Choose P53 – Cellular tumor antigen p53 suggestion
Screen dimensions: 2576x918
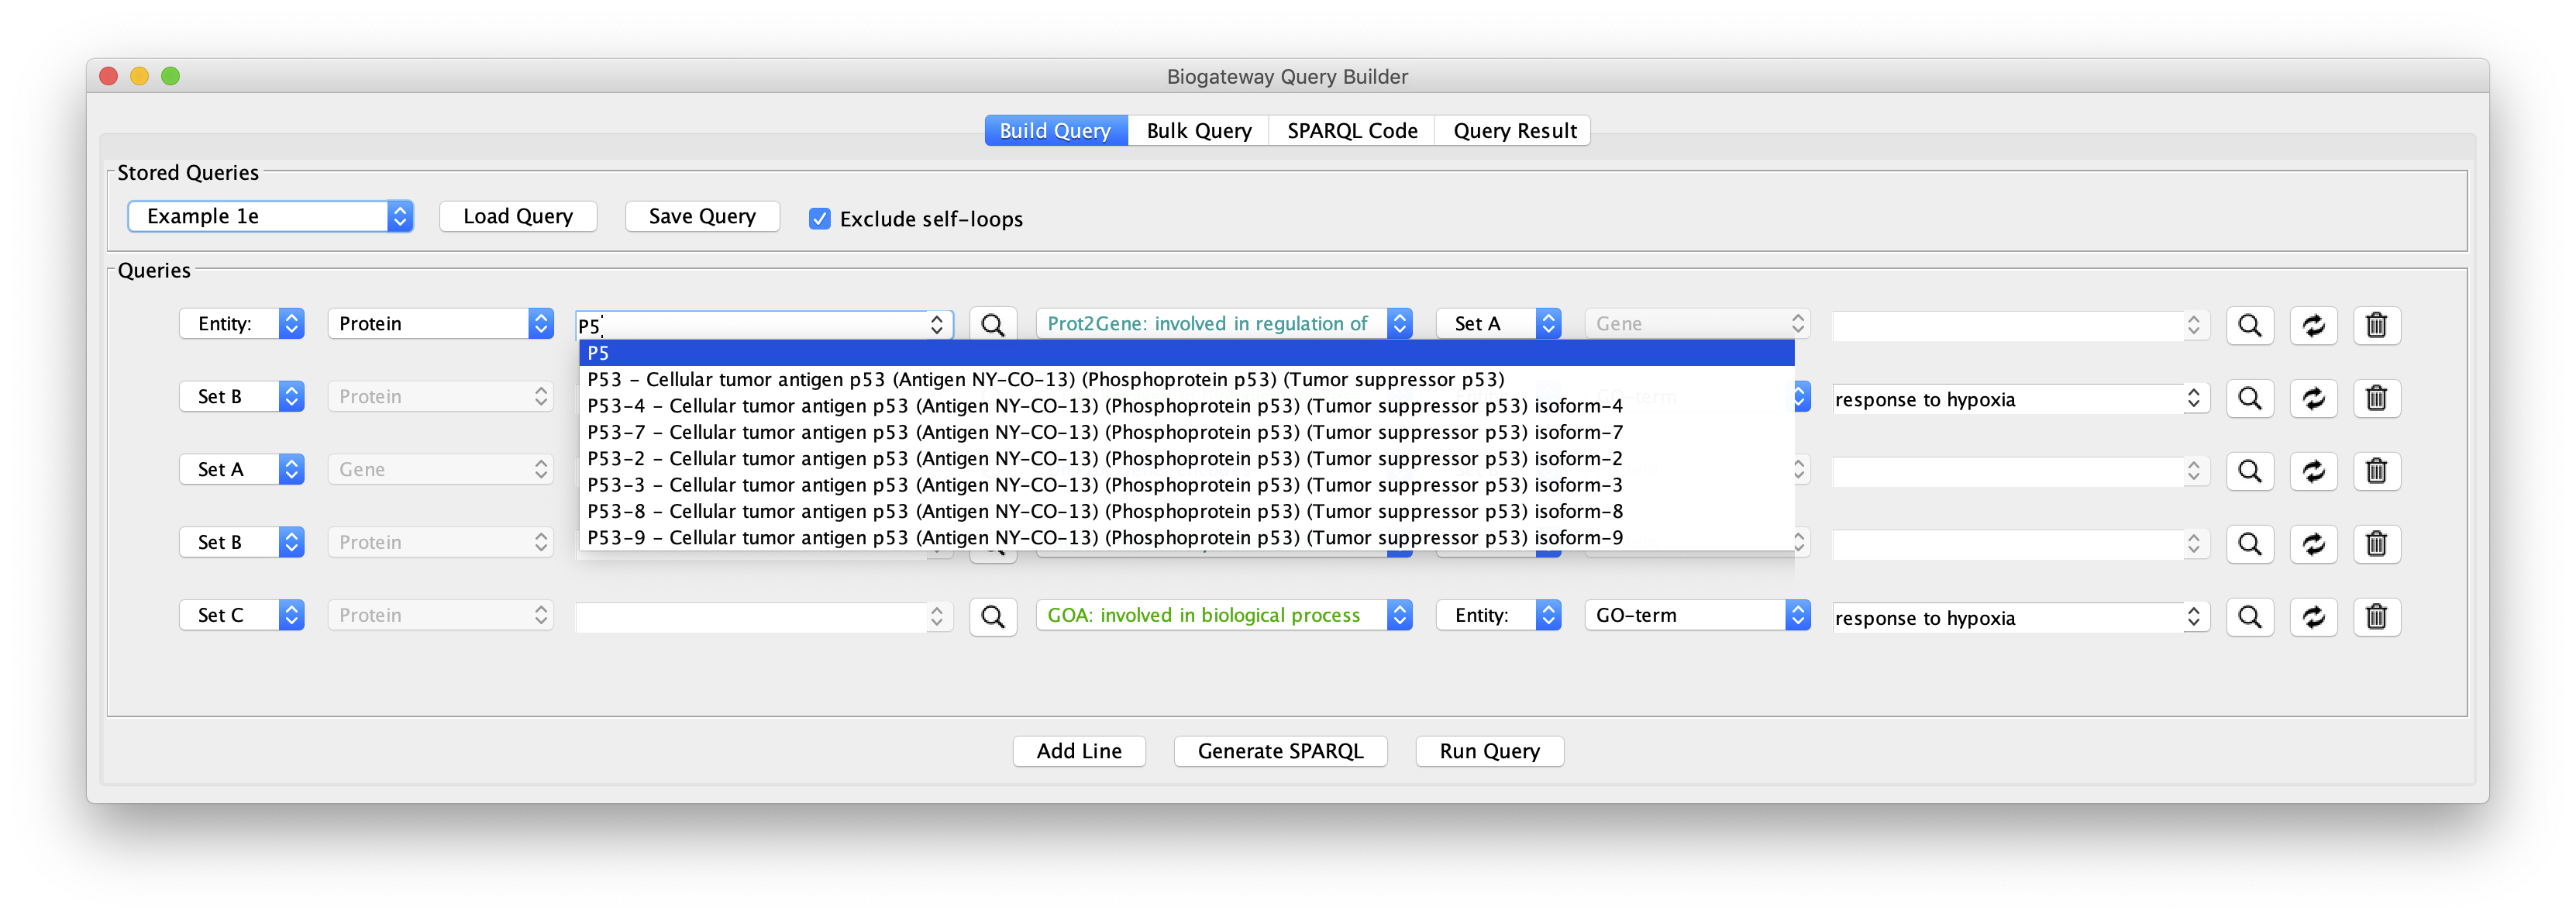click(x=1186, y=379)
